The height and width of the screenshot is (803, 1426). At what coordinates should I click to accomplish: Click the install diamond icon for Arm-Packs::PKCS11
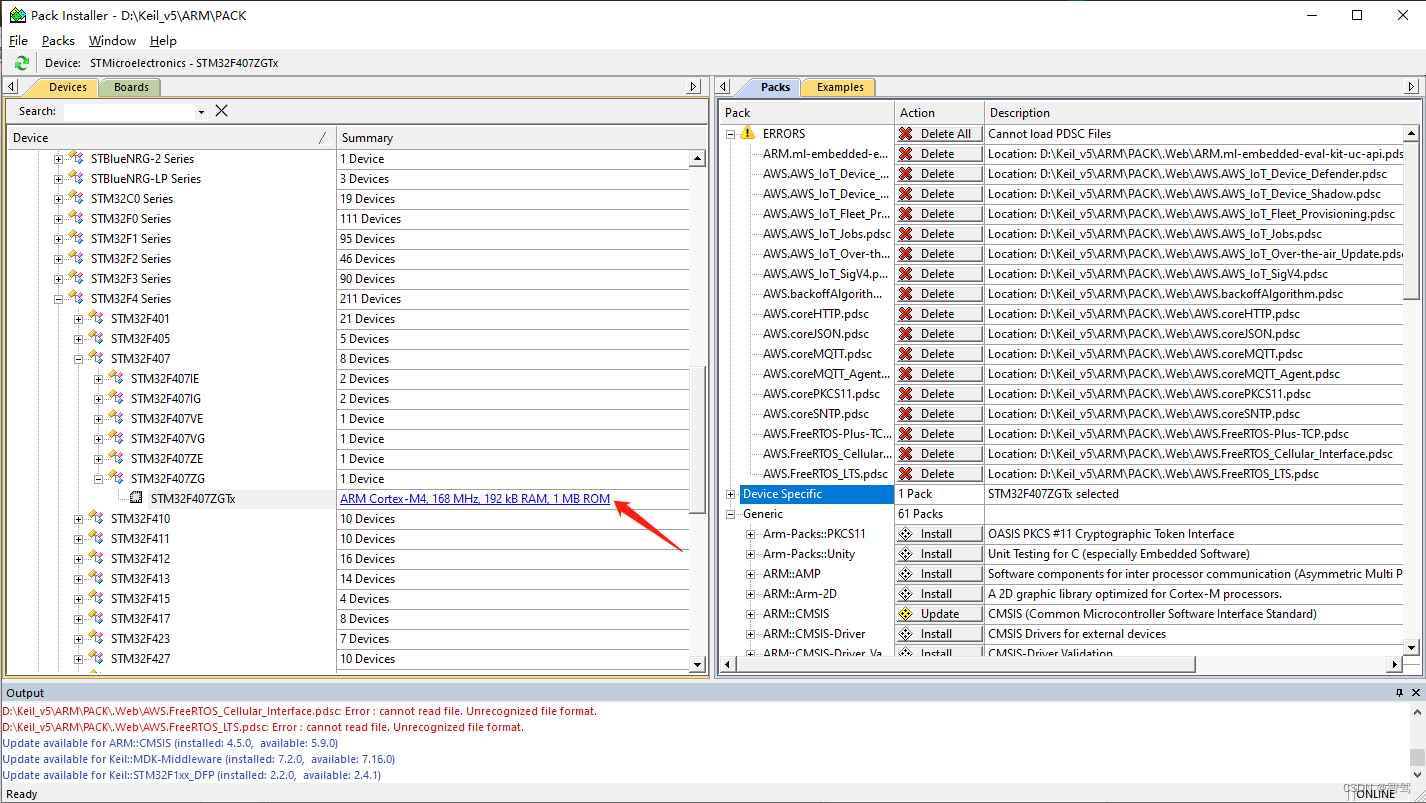point(906,533)
